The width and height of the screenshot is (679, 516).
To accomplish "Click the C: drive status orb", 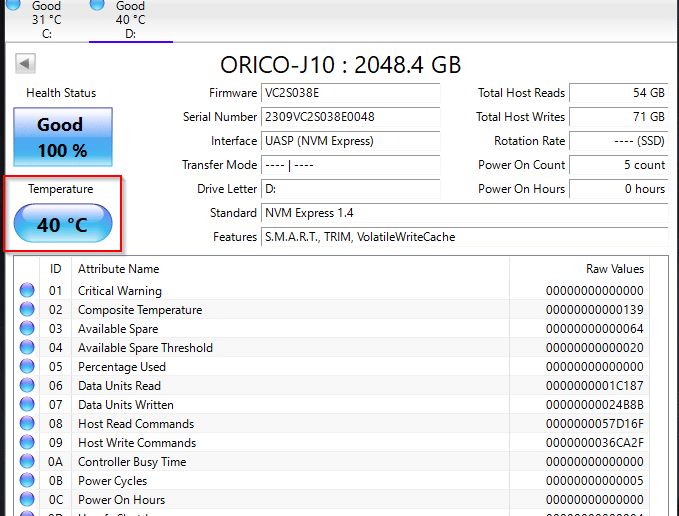I will [x=13, y=4].
